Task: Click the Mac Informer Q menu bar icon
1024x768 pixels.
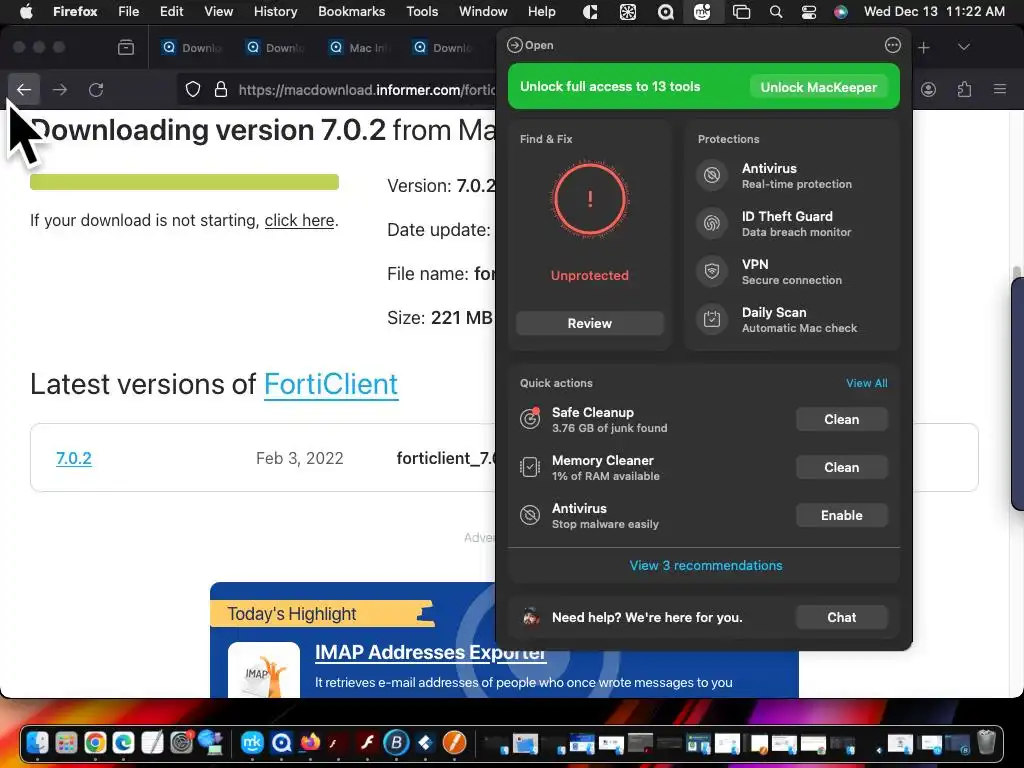Action: pyautogui.click(x=665, y=12)
